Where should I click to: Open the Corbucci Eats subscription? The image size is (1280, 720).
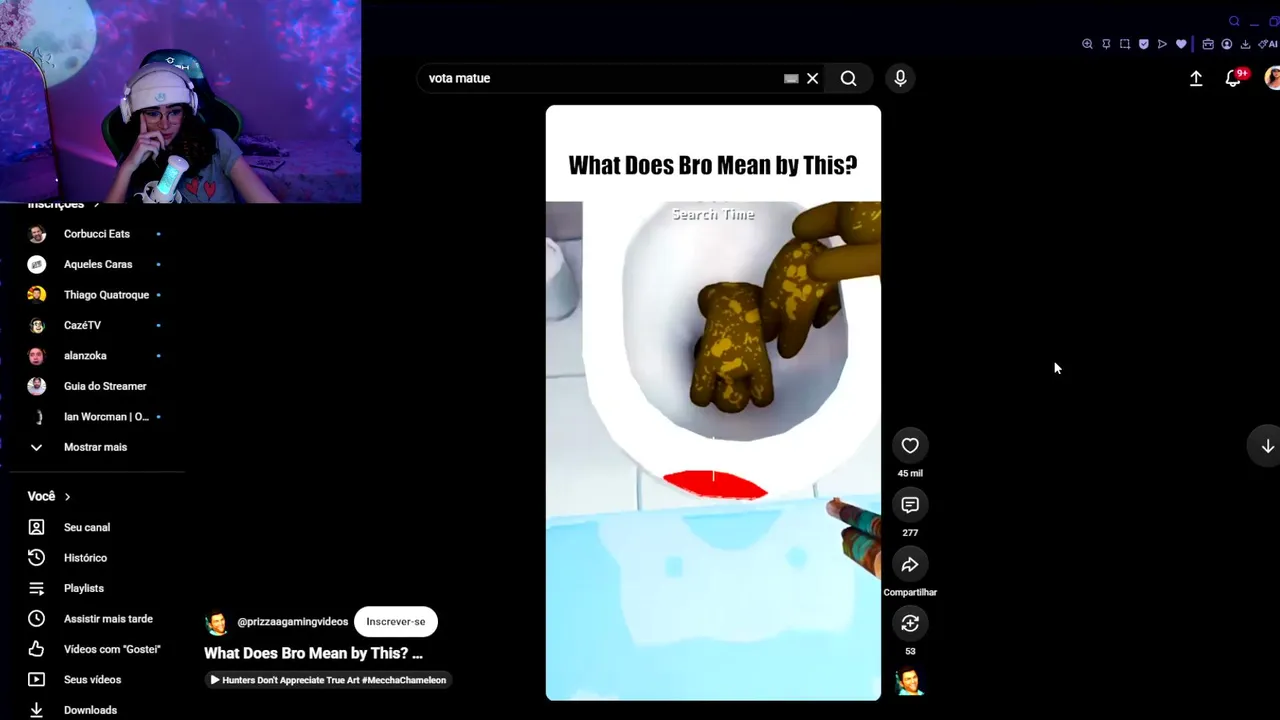point(96,234)
